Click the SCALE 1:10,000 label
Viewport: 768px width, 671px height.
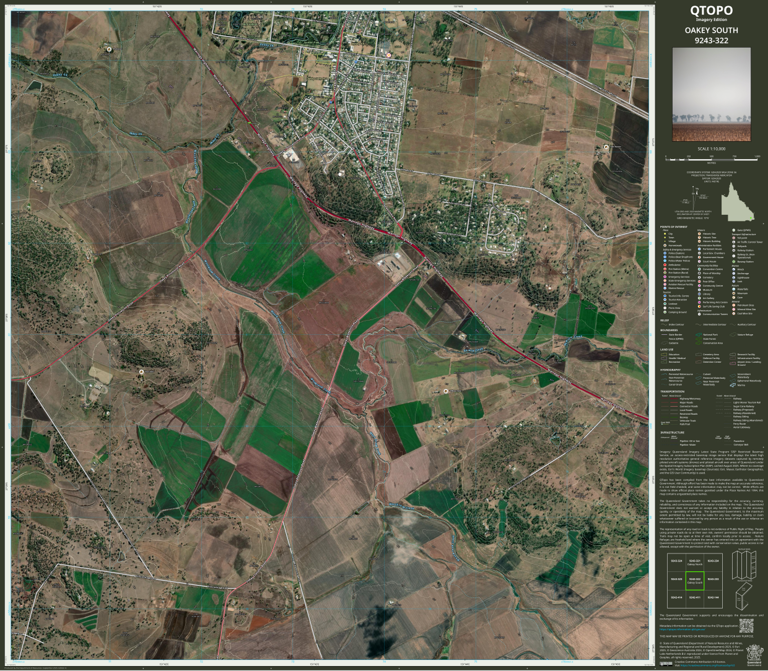tap(711, 149)
